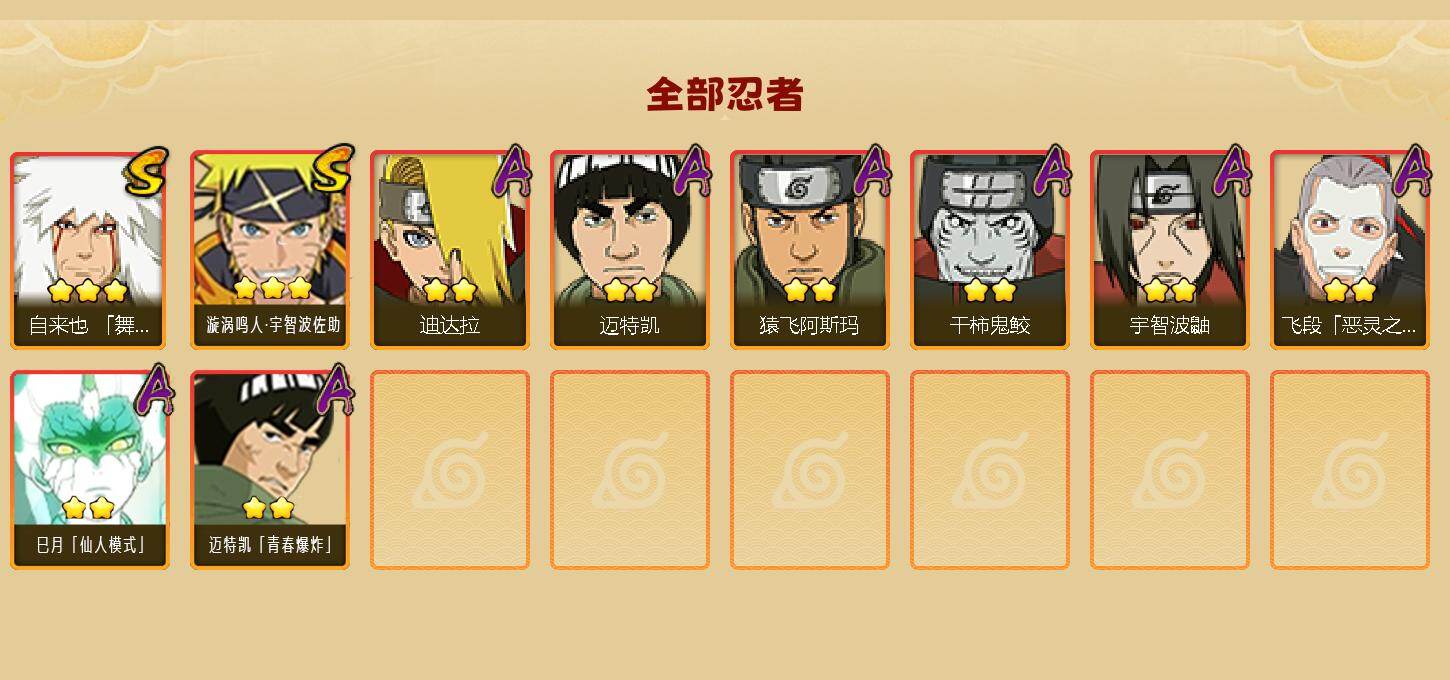Click the S rank badge on 漩涡鸣人
Viewport: 1450px width, 680px height.
332,170
